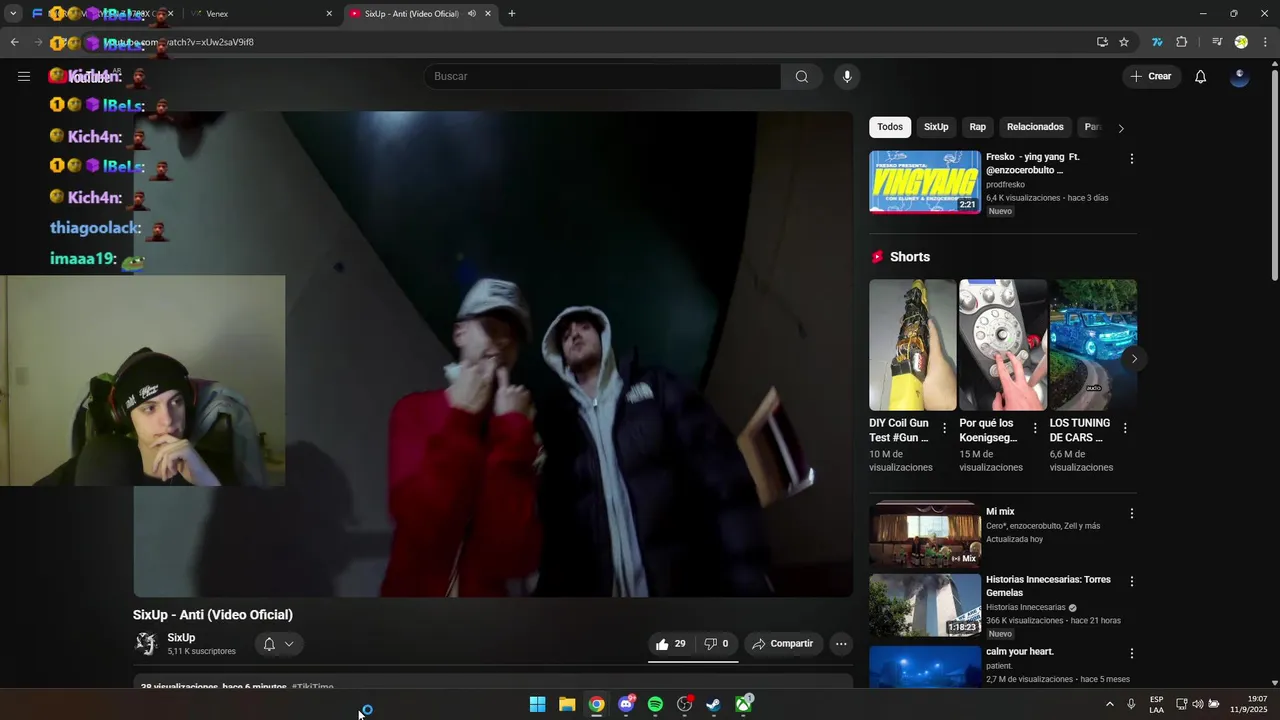This screenshot has height=720, width=1280.
Task: Click the install app icon in address bar
Action: pyautogui.click(x=1102, y=42)
